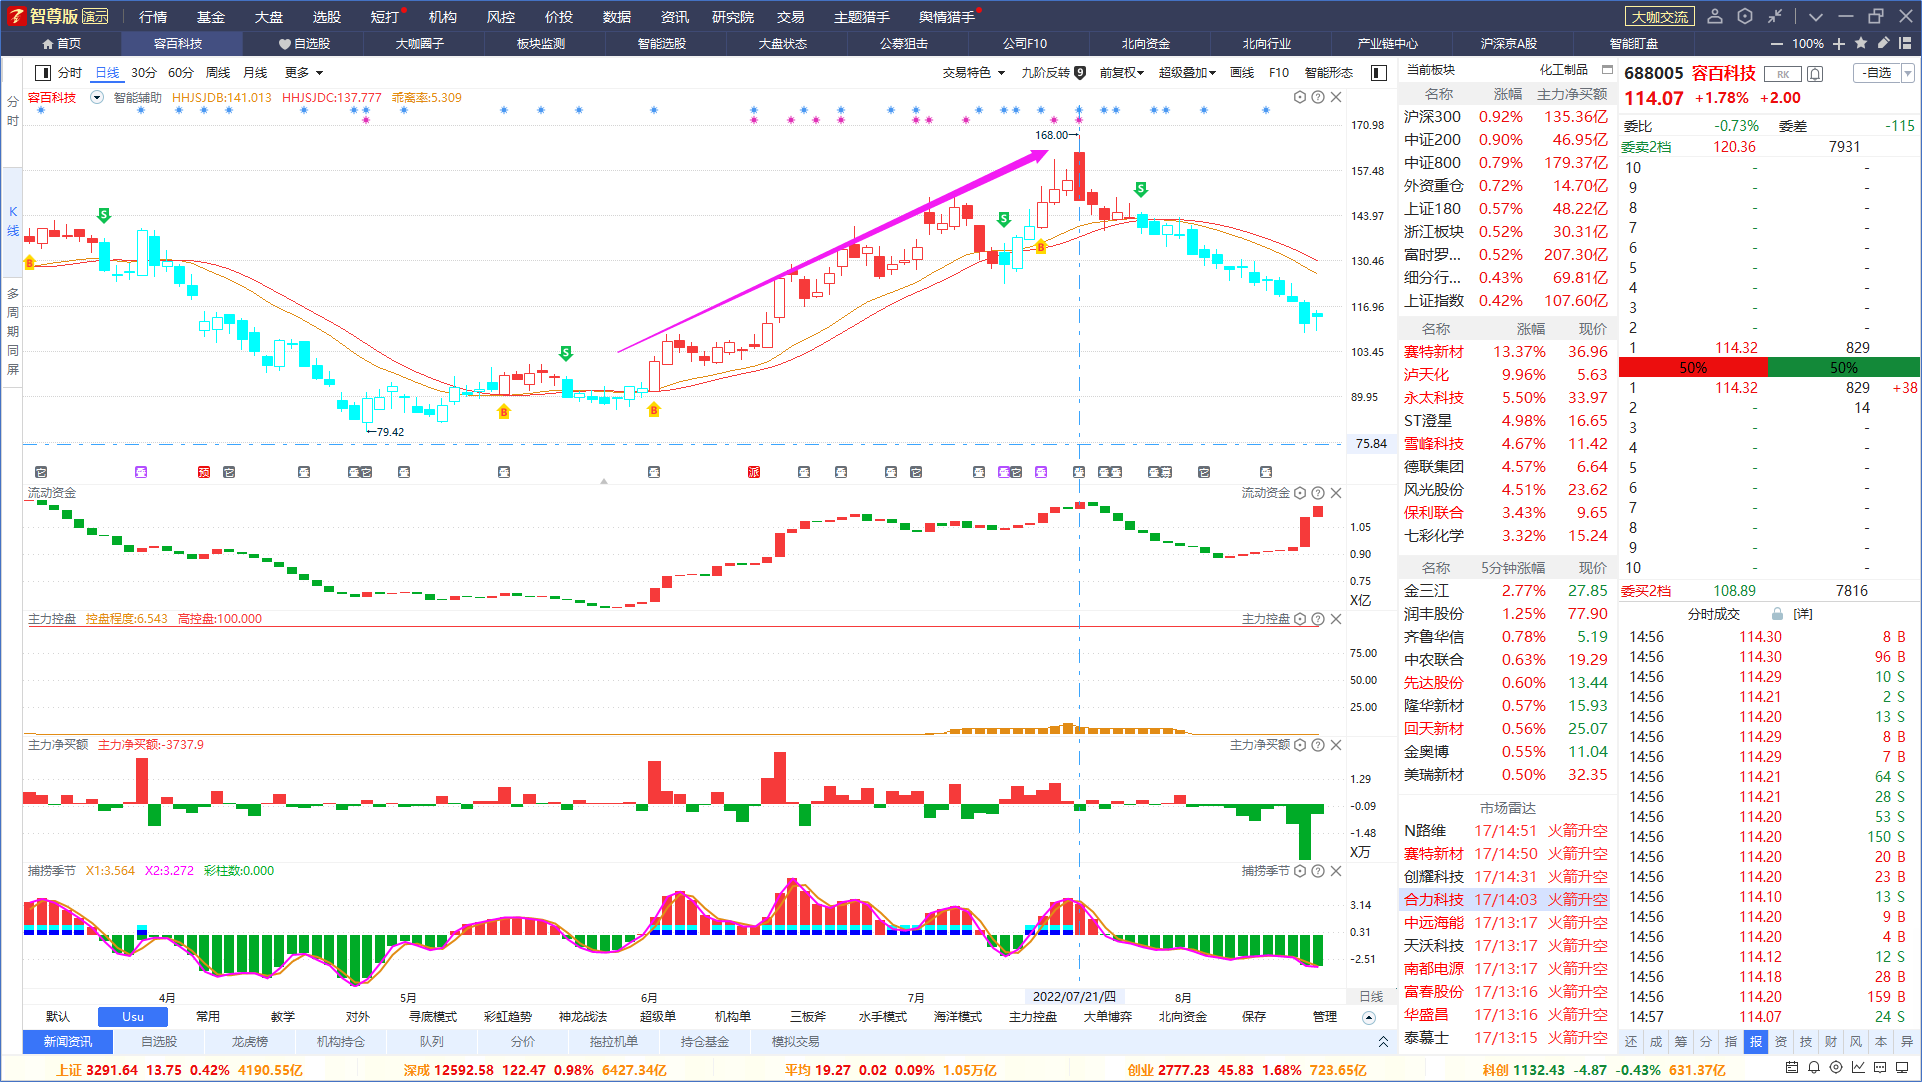Open the 选股 menu

(x=327, y=16)
